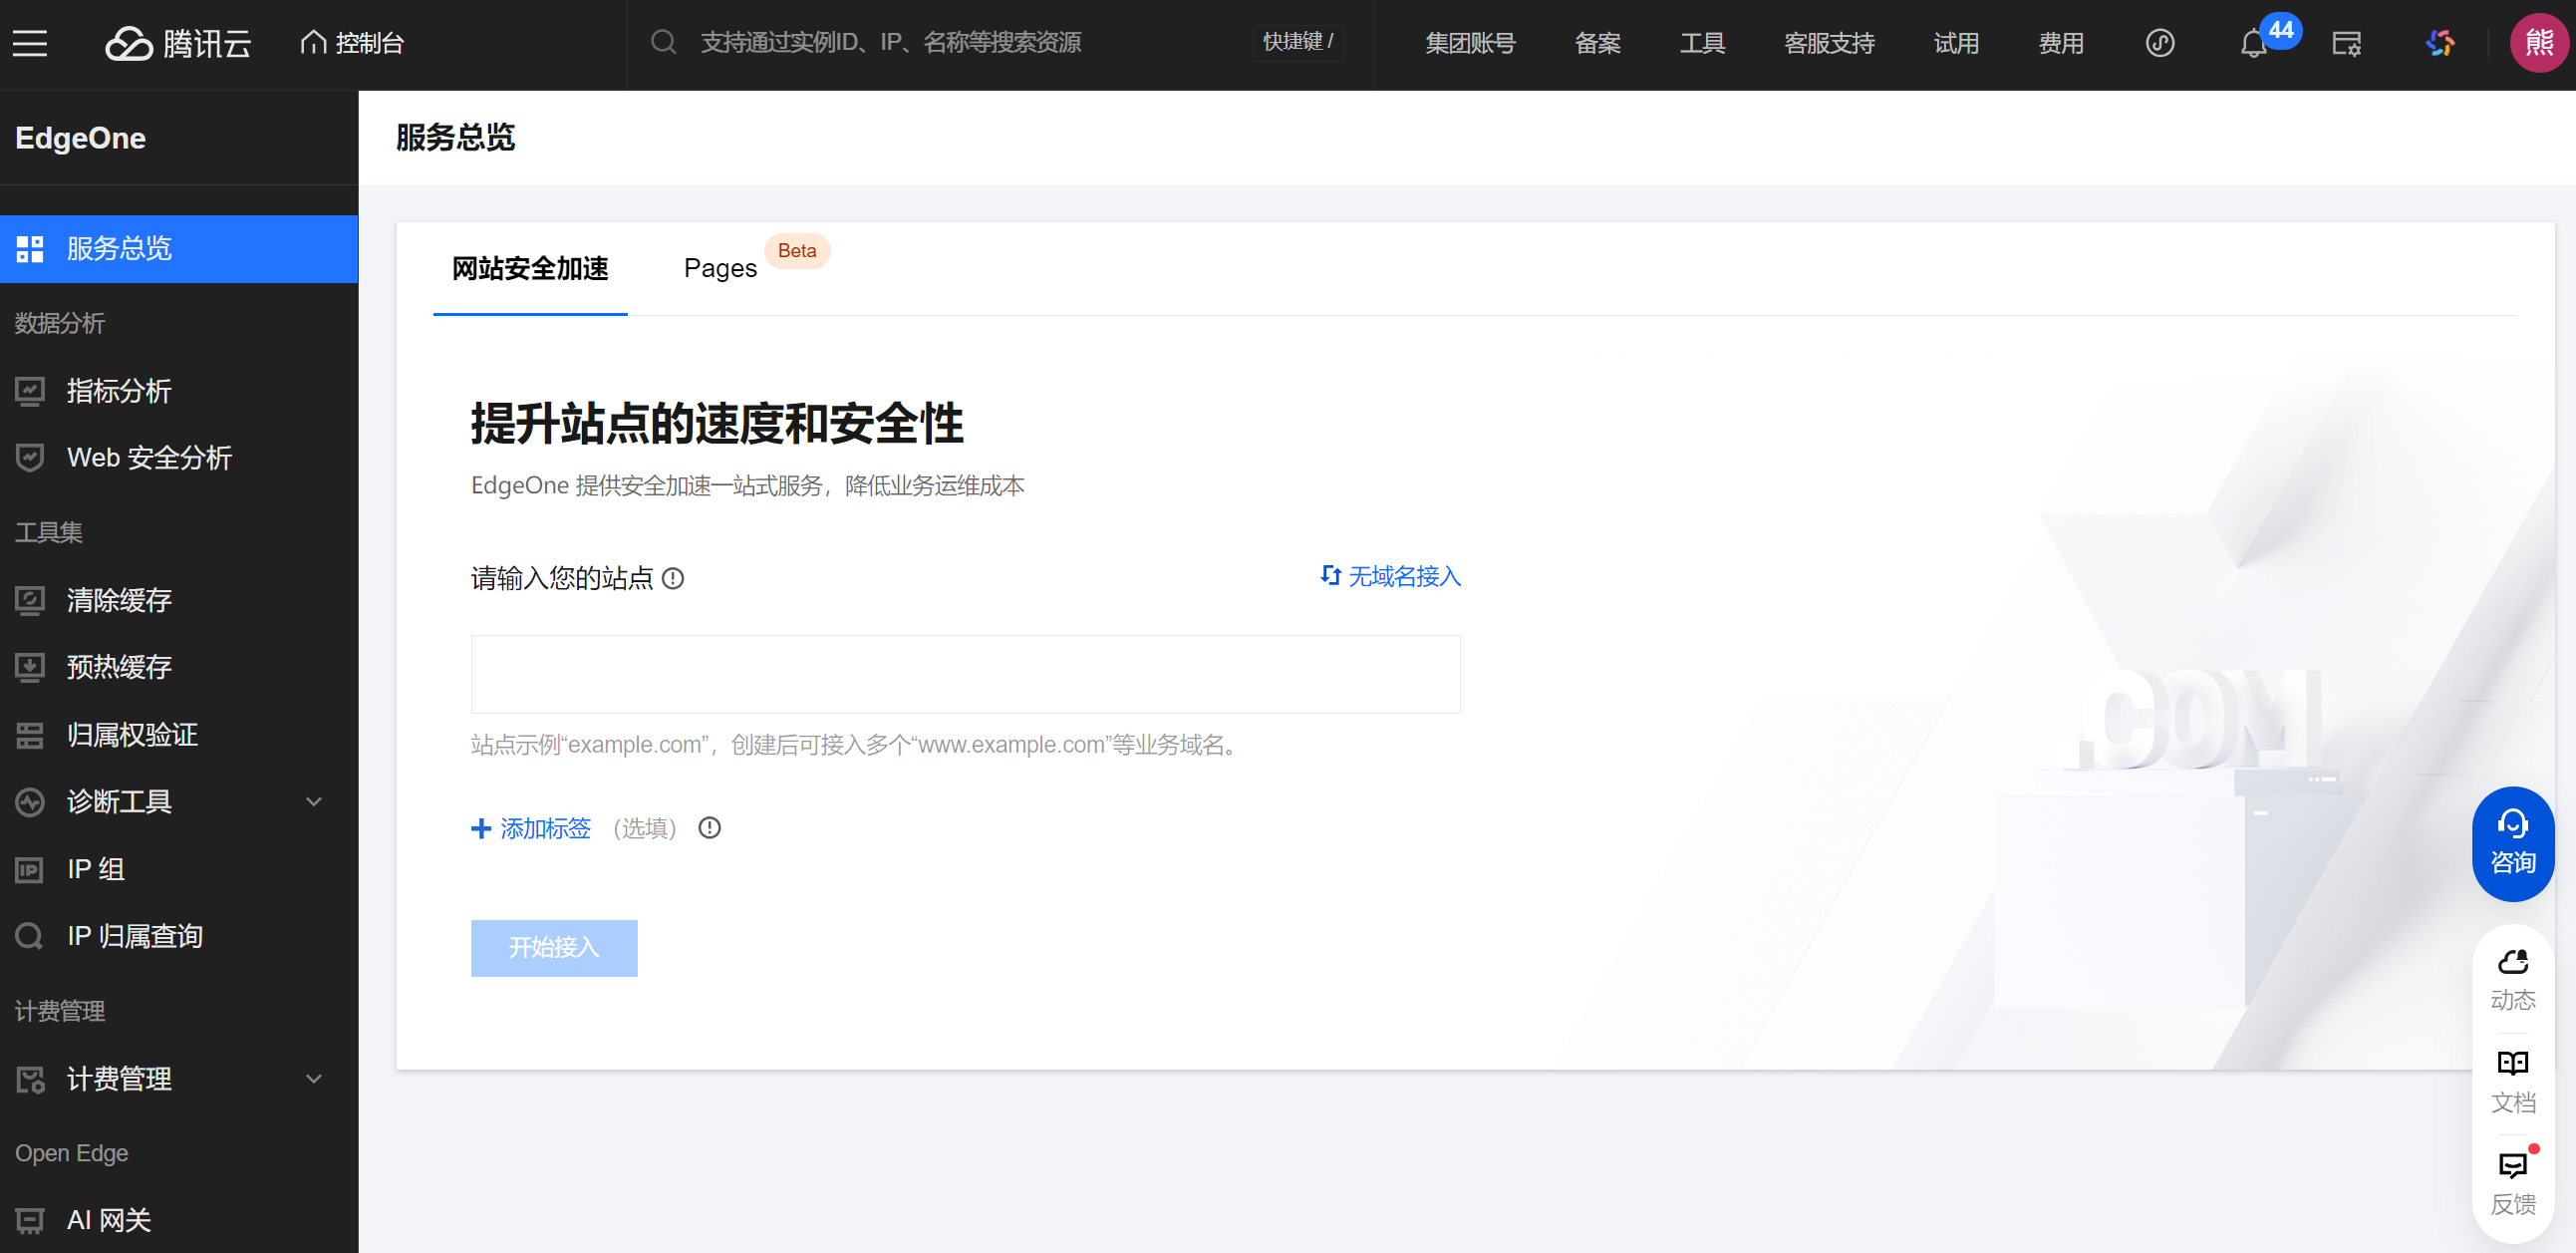Click the AI 网关 icon
2576x1253 pixels.
30,1220
